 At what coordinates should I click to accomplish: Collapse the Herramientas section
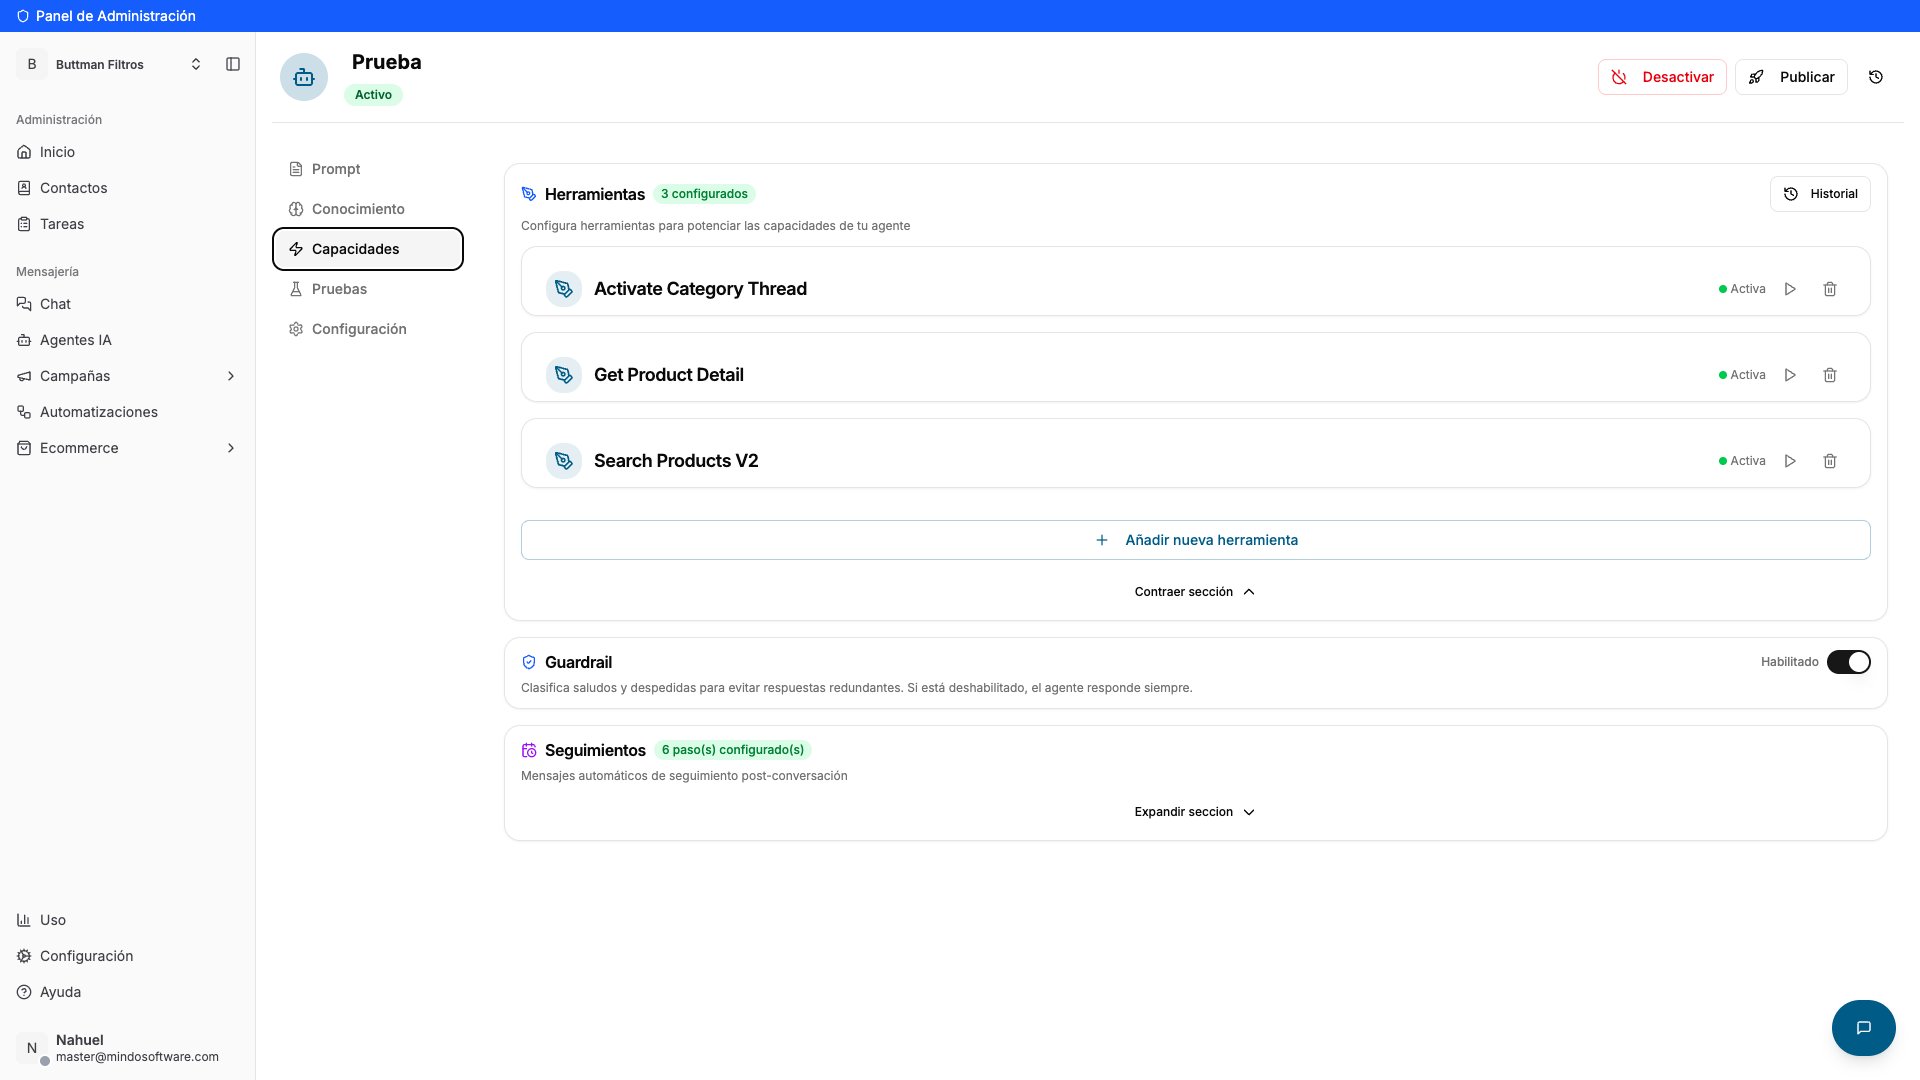point(1195,592)
